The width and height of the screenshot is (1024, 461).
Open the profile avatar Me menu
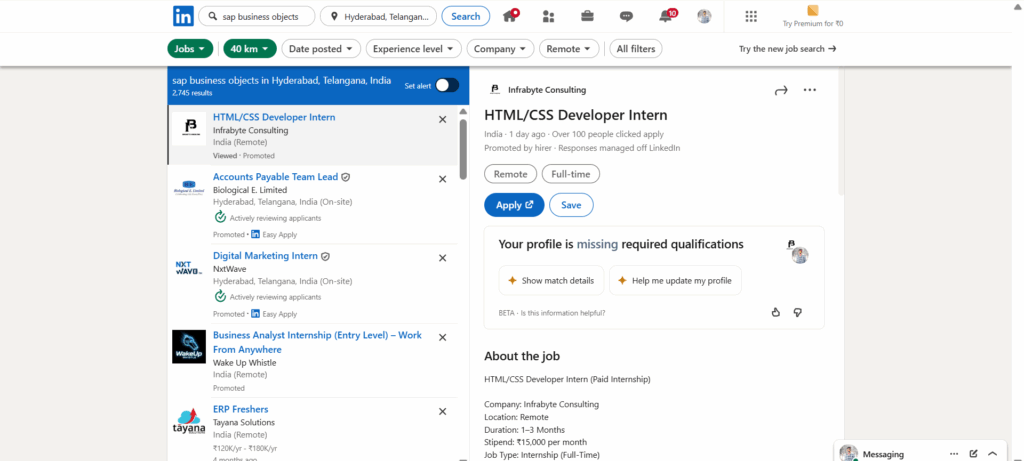[704, 16]
